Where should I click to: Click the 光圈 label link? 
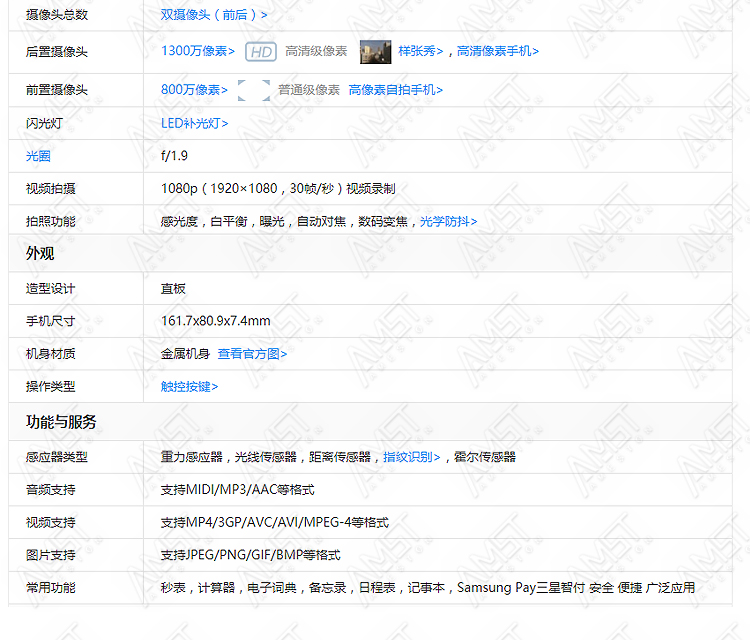tap(38, 156)
